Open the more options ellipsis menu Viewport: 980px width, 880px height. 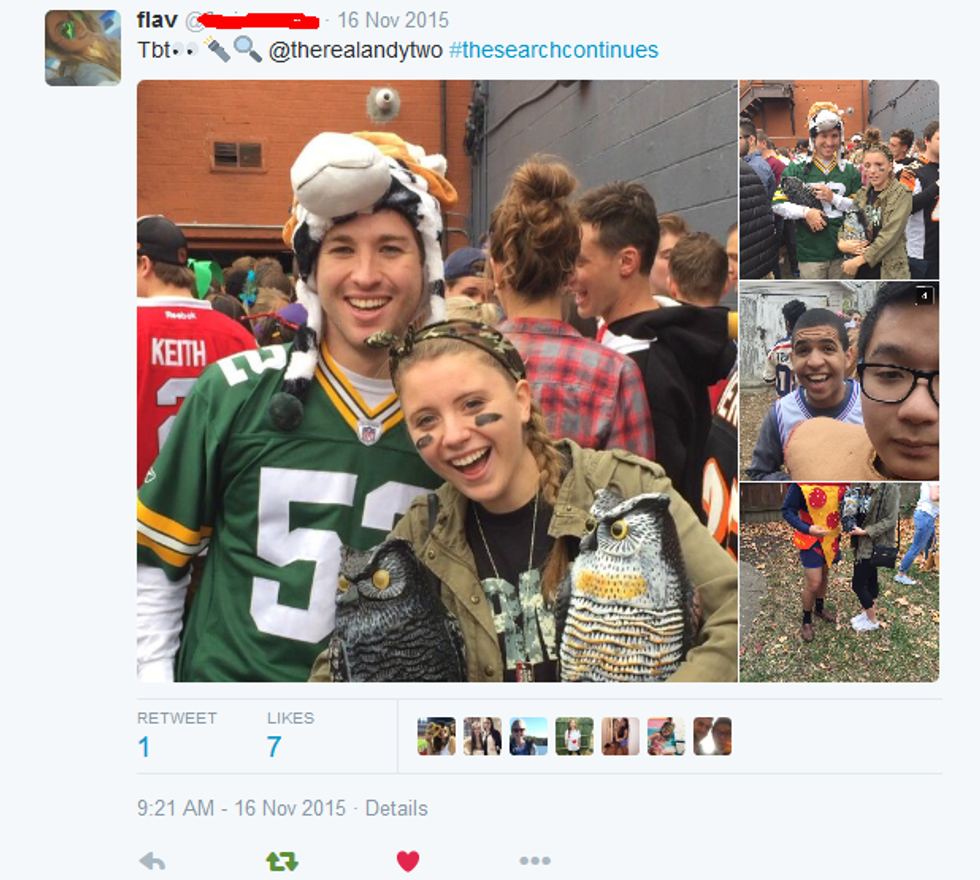point(535,861)
